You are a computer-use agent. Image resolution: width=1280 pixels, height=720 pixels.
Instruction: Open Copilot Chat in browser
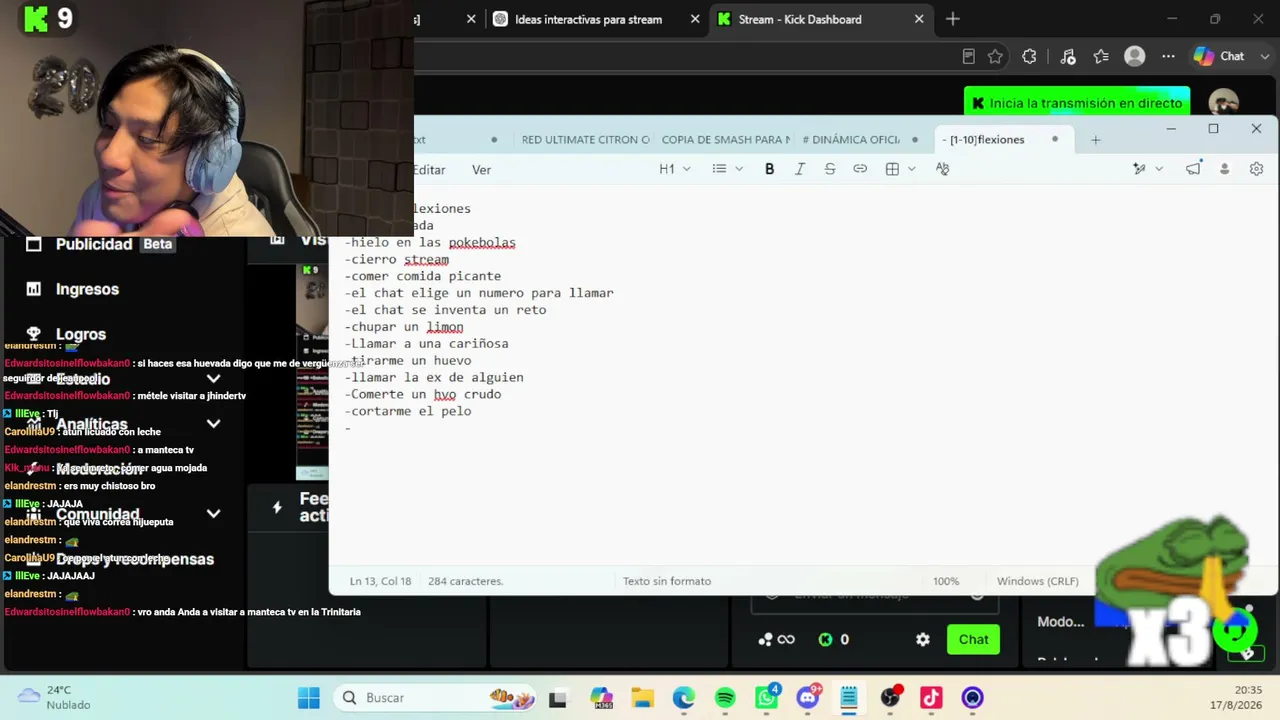(x=1218, y=56)
